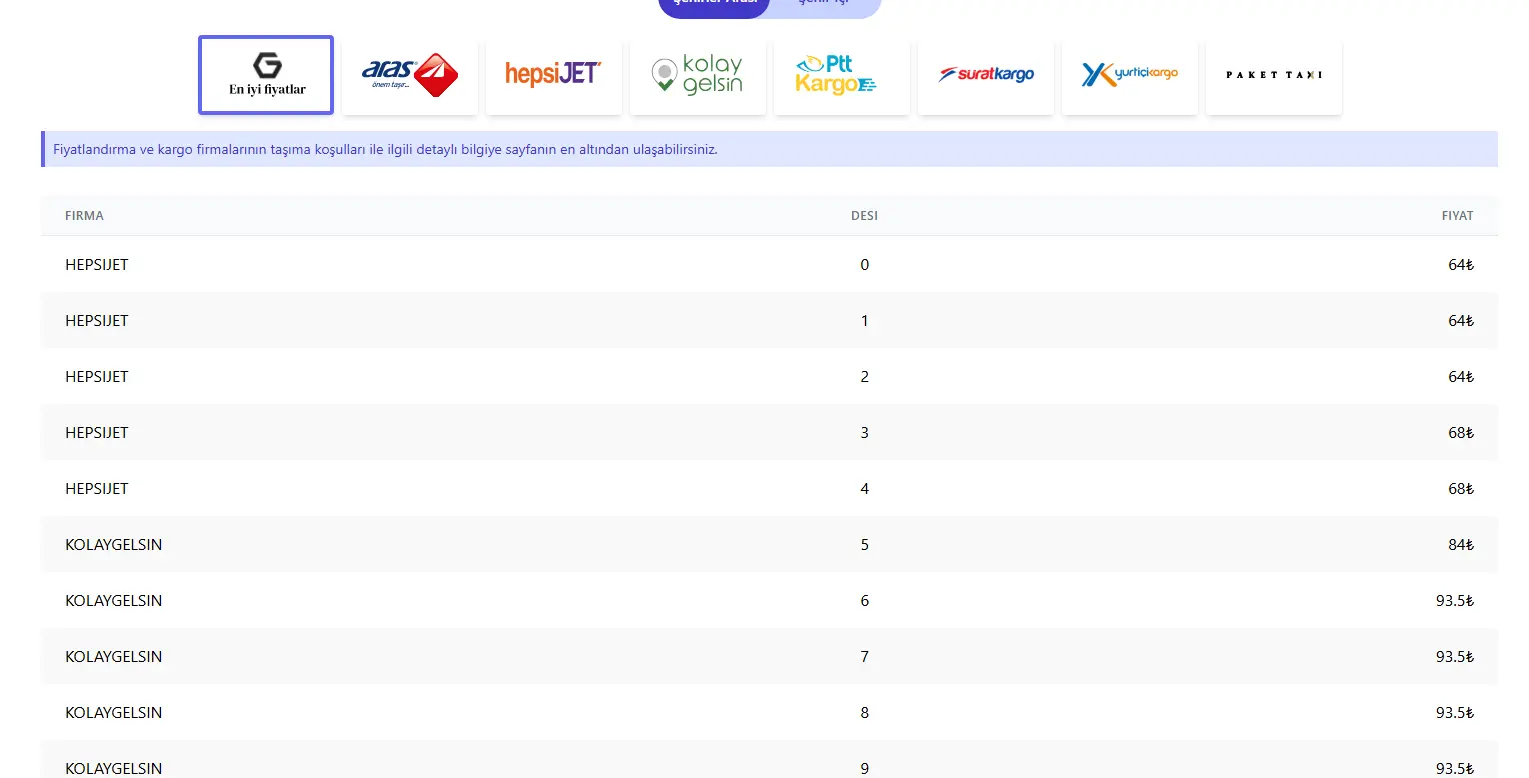
Task: Click the DESI column header
Action: tap(864, 216)
